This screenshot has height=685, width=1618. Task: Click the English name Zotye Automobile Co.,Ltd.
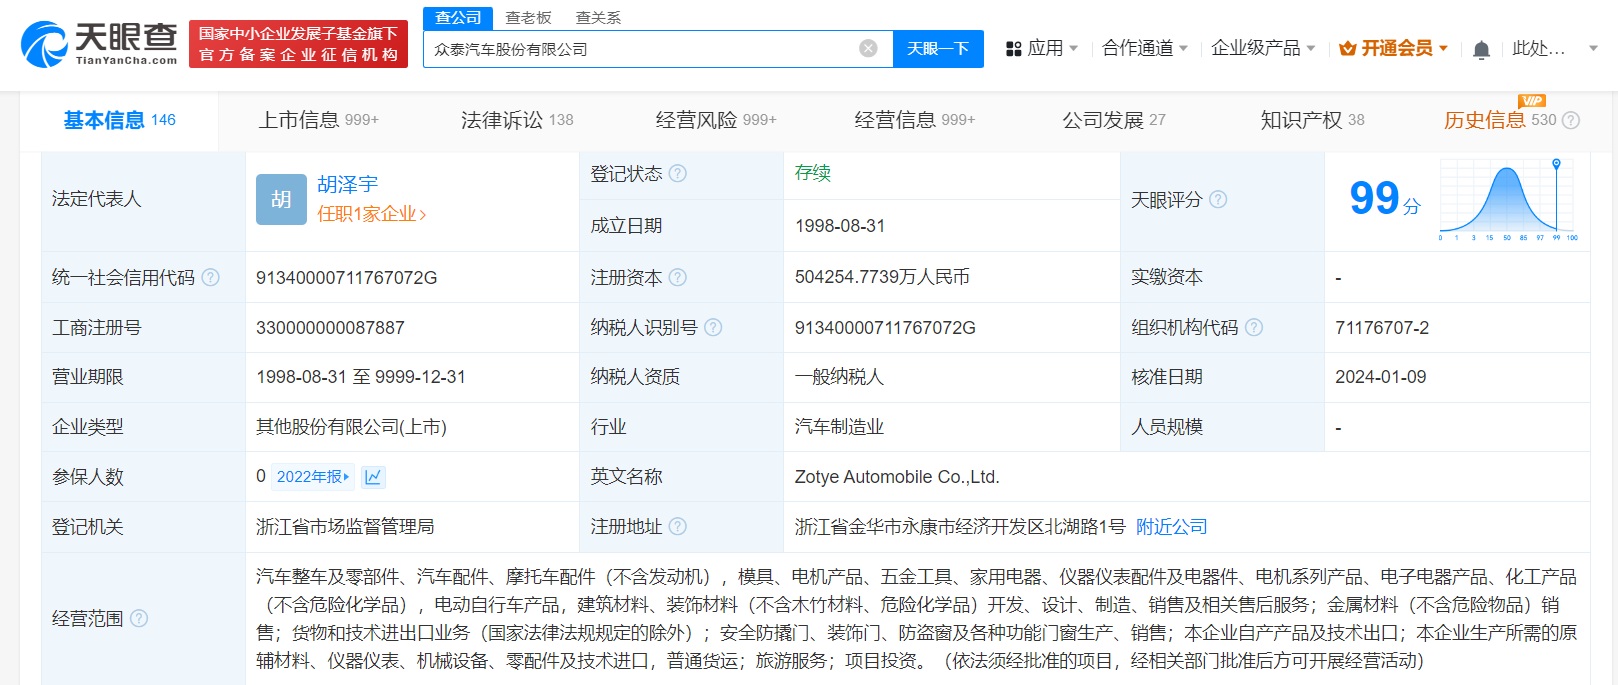click(x=897, y=477)
